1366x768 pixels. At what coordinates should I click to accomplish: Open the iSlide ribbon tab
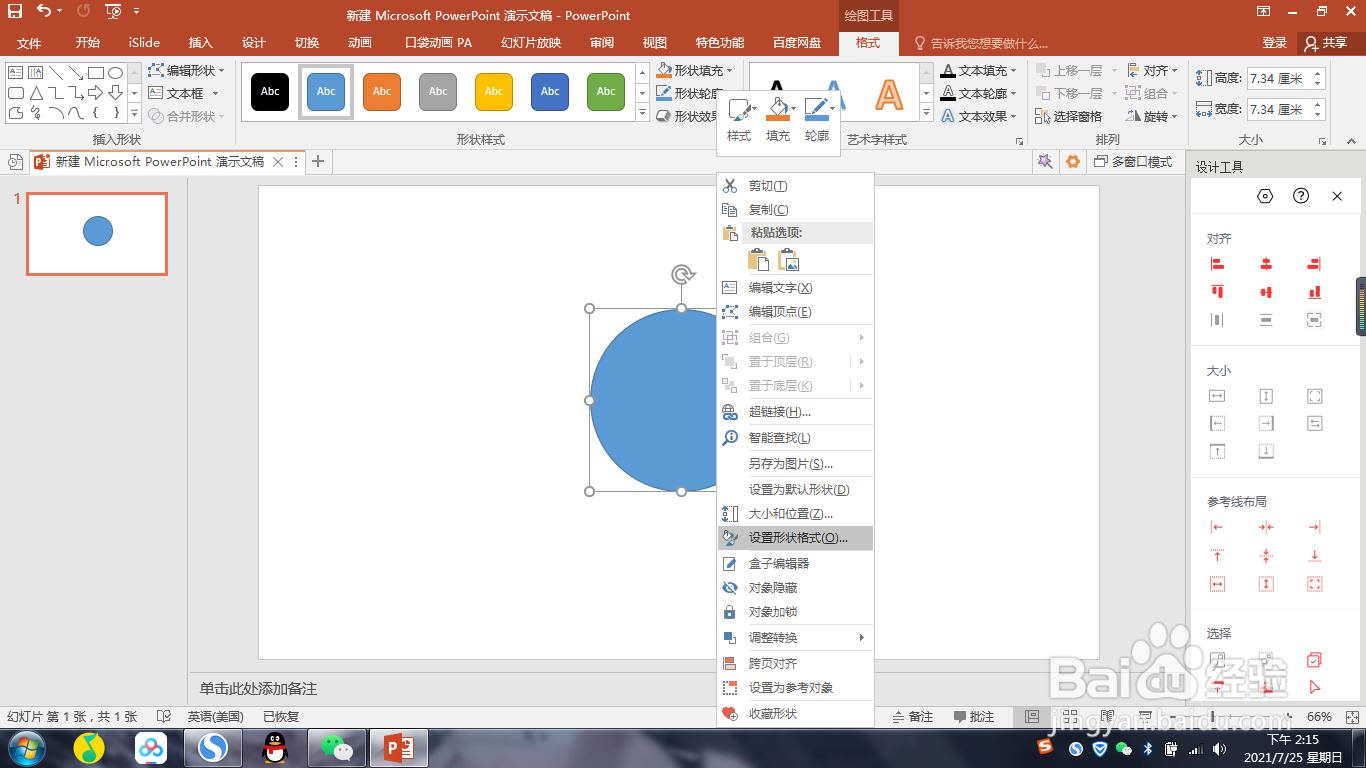pos(144,43)
